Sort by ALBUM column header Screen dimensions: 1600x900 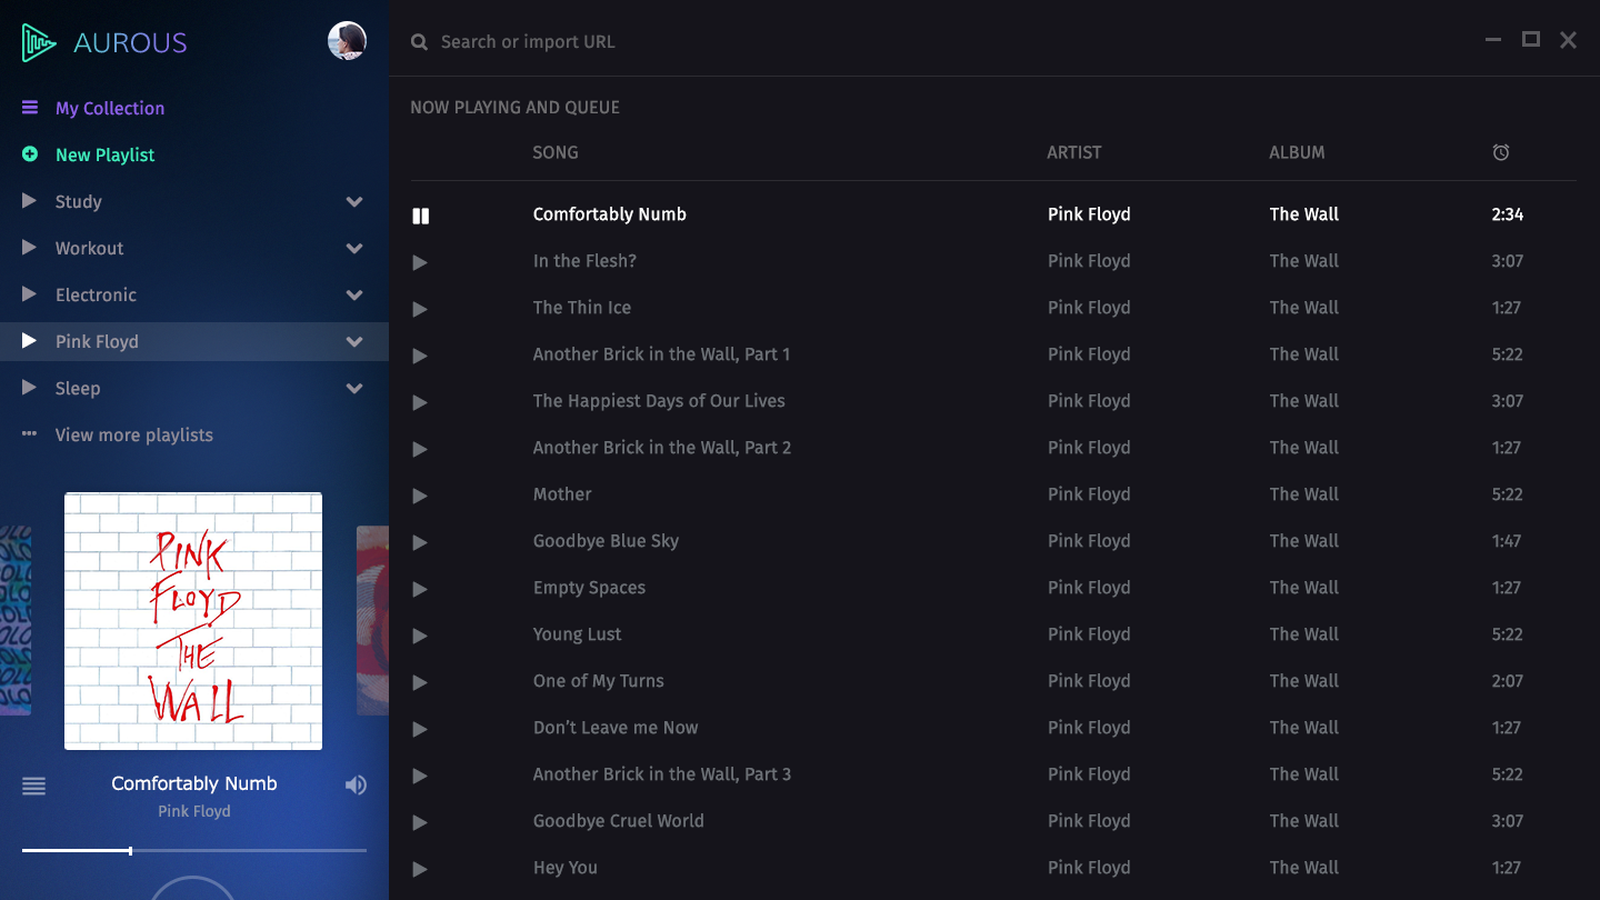coord(1297,152)
